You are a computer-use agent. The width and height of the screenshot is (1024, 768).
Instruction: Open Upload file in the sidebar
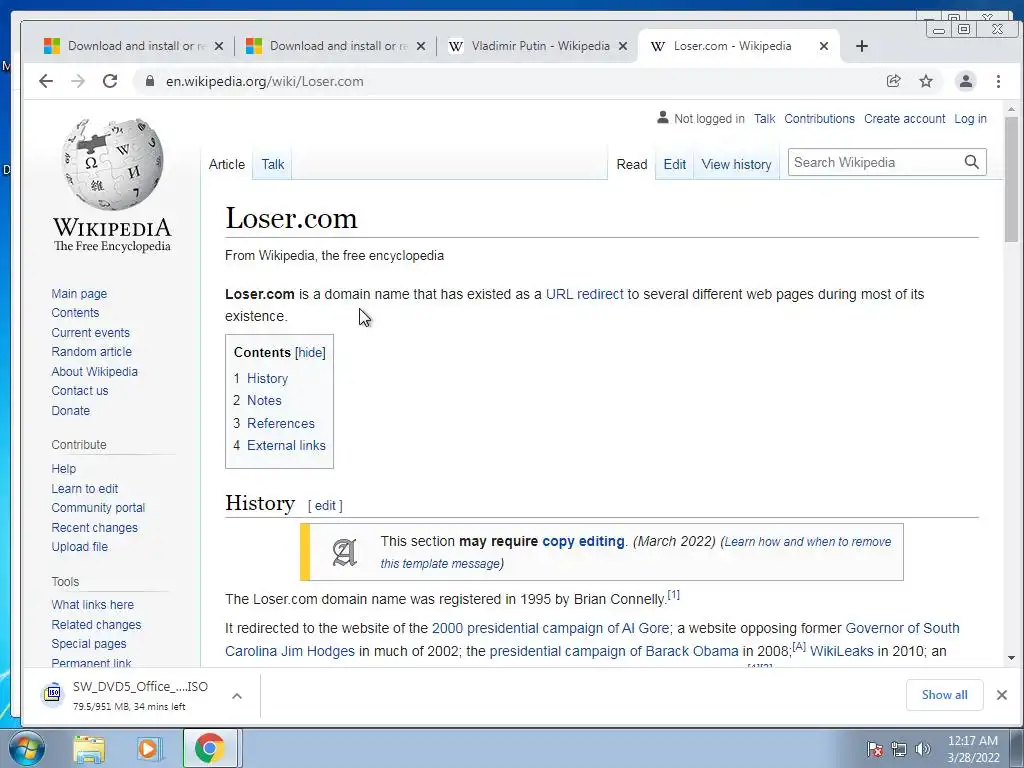(80, 547)
